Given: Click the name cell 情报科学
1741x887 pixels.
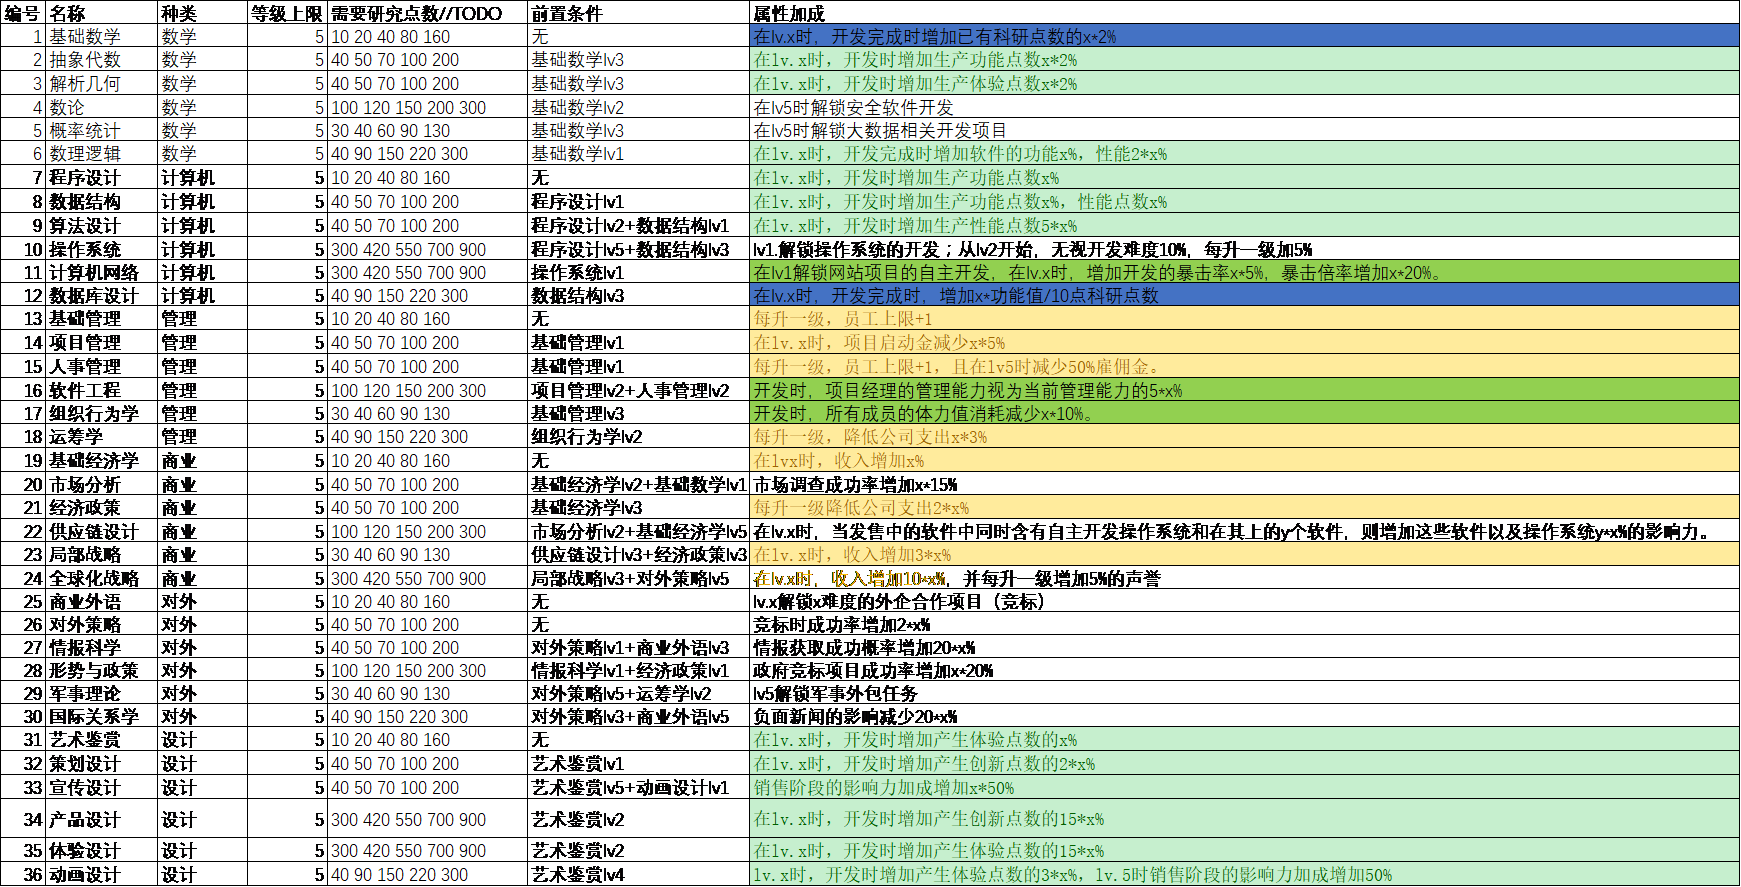Looking at the screenshot, I should [x=102, y=647].
